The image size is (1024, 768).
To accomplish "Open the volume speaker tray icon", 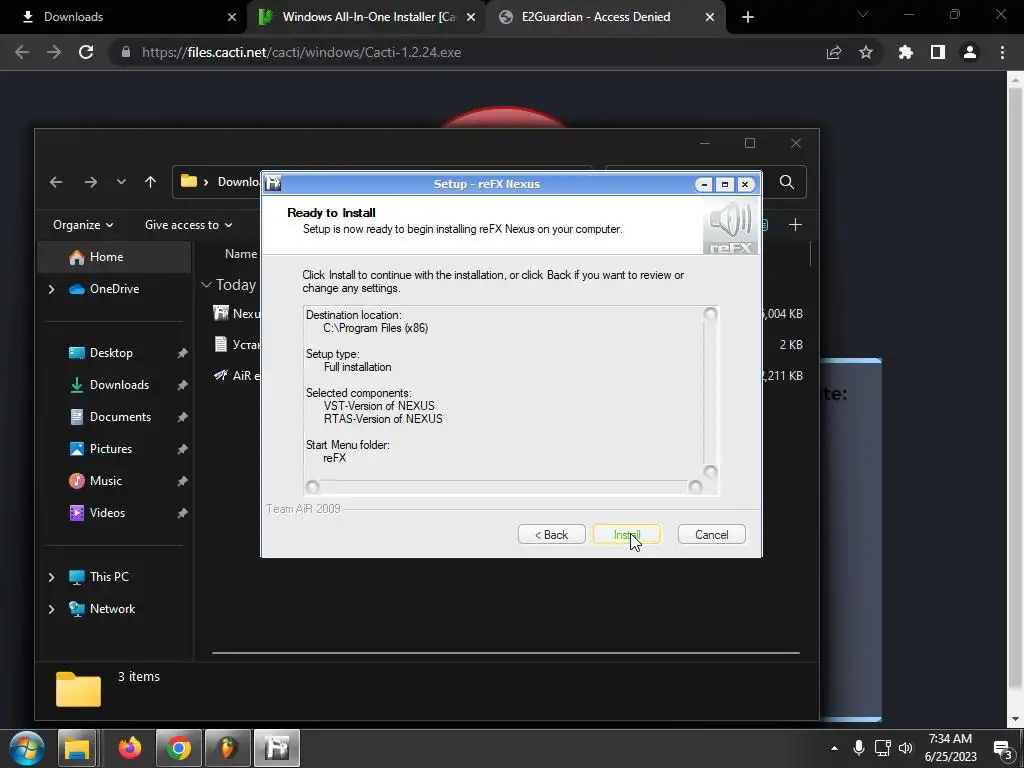I will (x=906, y=748).
